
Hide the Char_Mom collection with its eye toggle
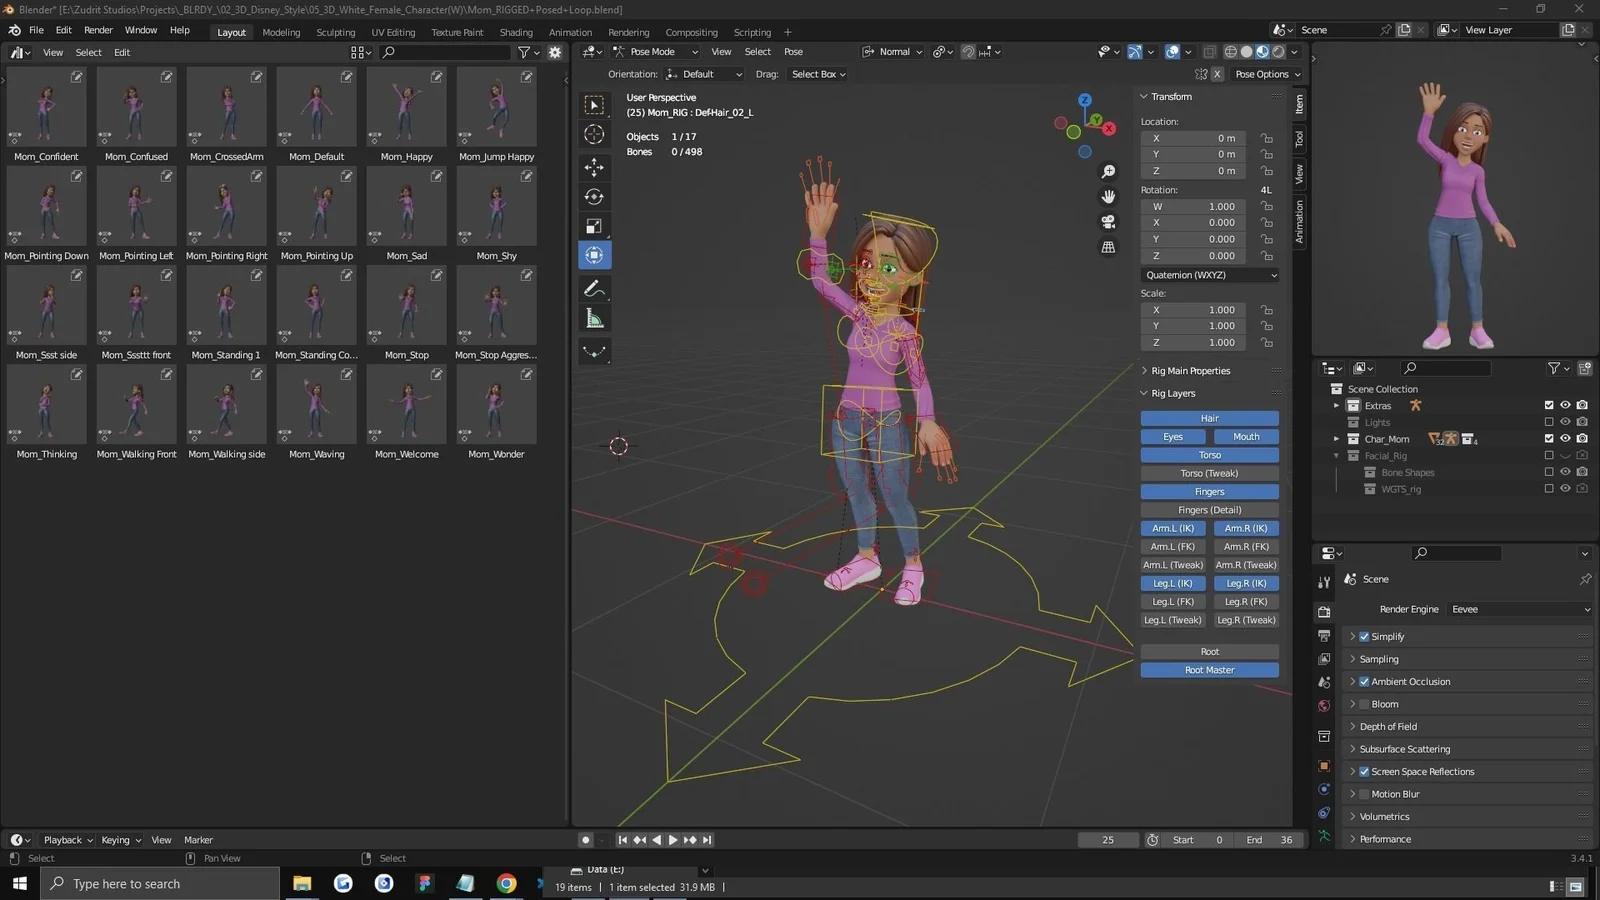[x=1565, y=438]
